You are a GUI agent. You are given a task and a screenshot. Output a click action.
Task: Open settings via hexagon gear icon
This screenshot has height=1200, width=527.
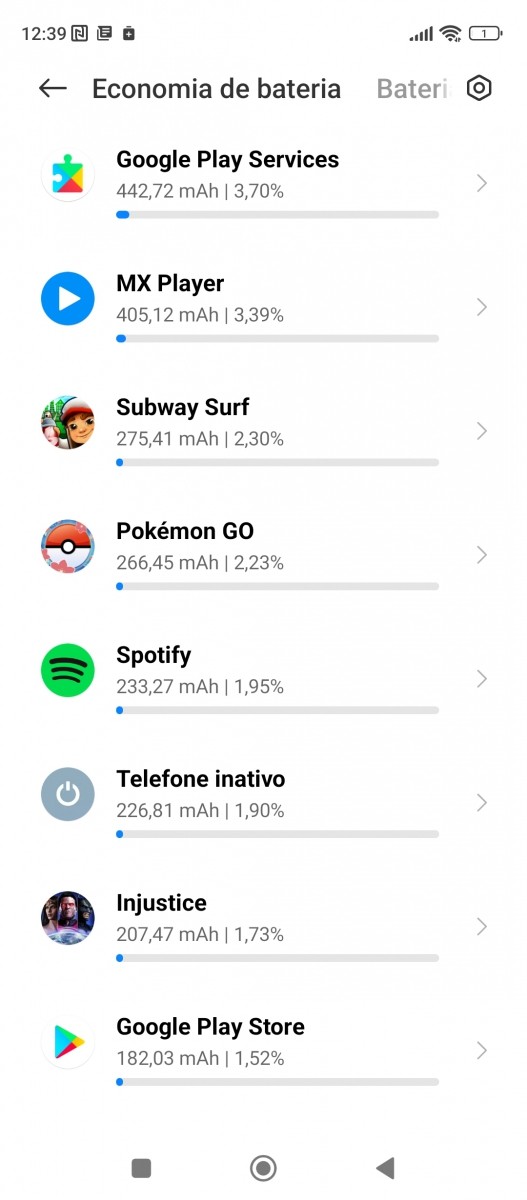tap(480, 88)
